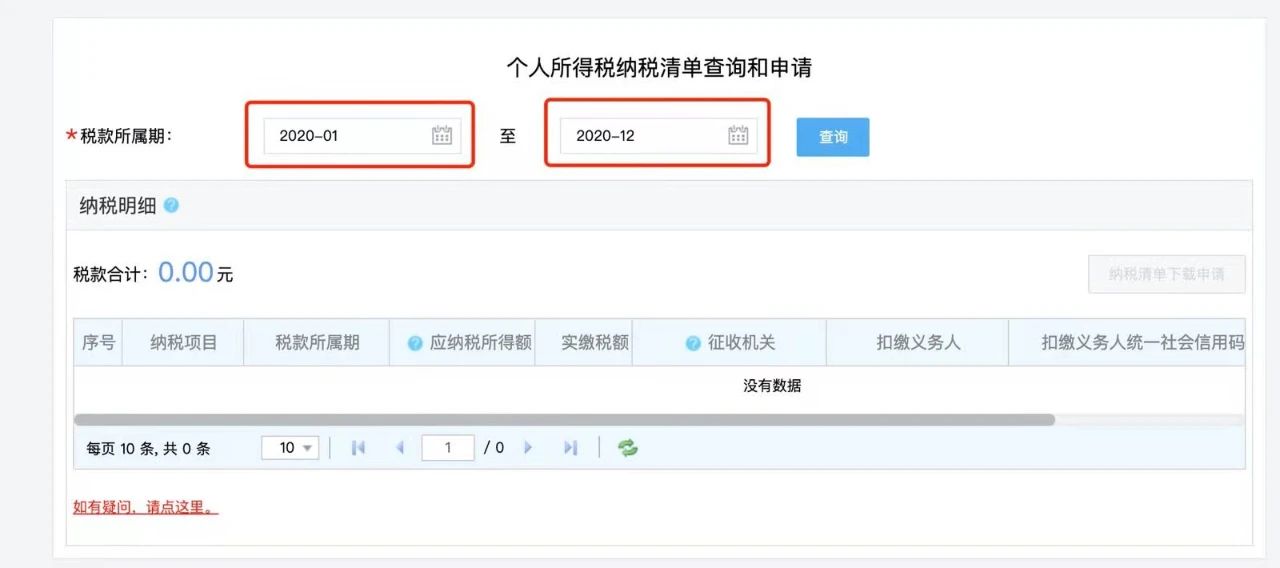Go to first page of results
The height and width of the screenshot is (568, 1280).
358,448
